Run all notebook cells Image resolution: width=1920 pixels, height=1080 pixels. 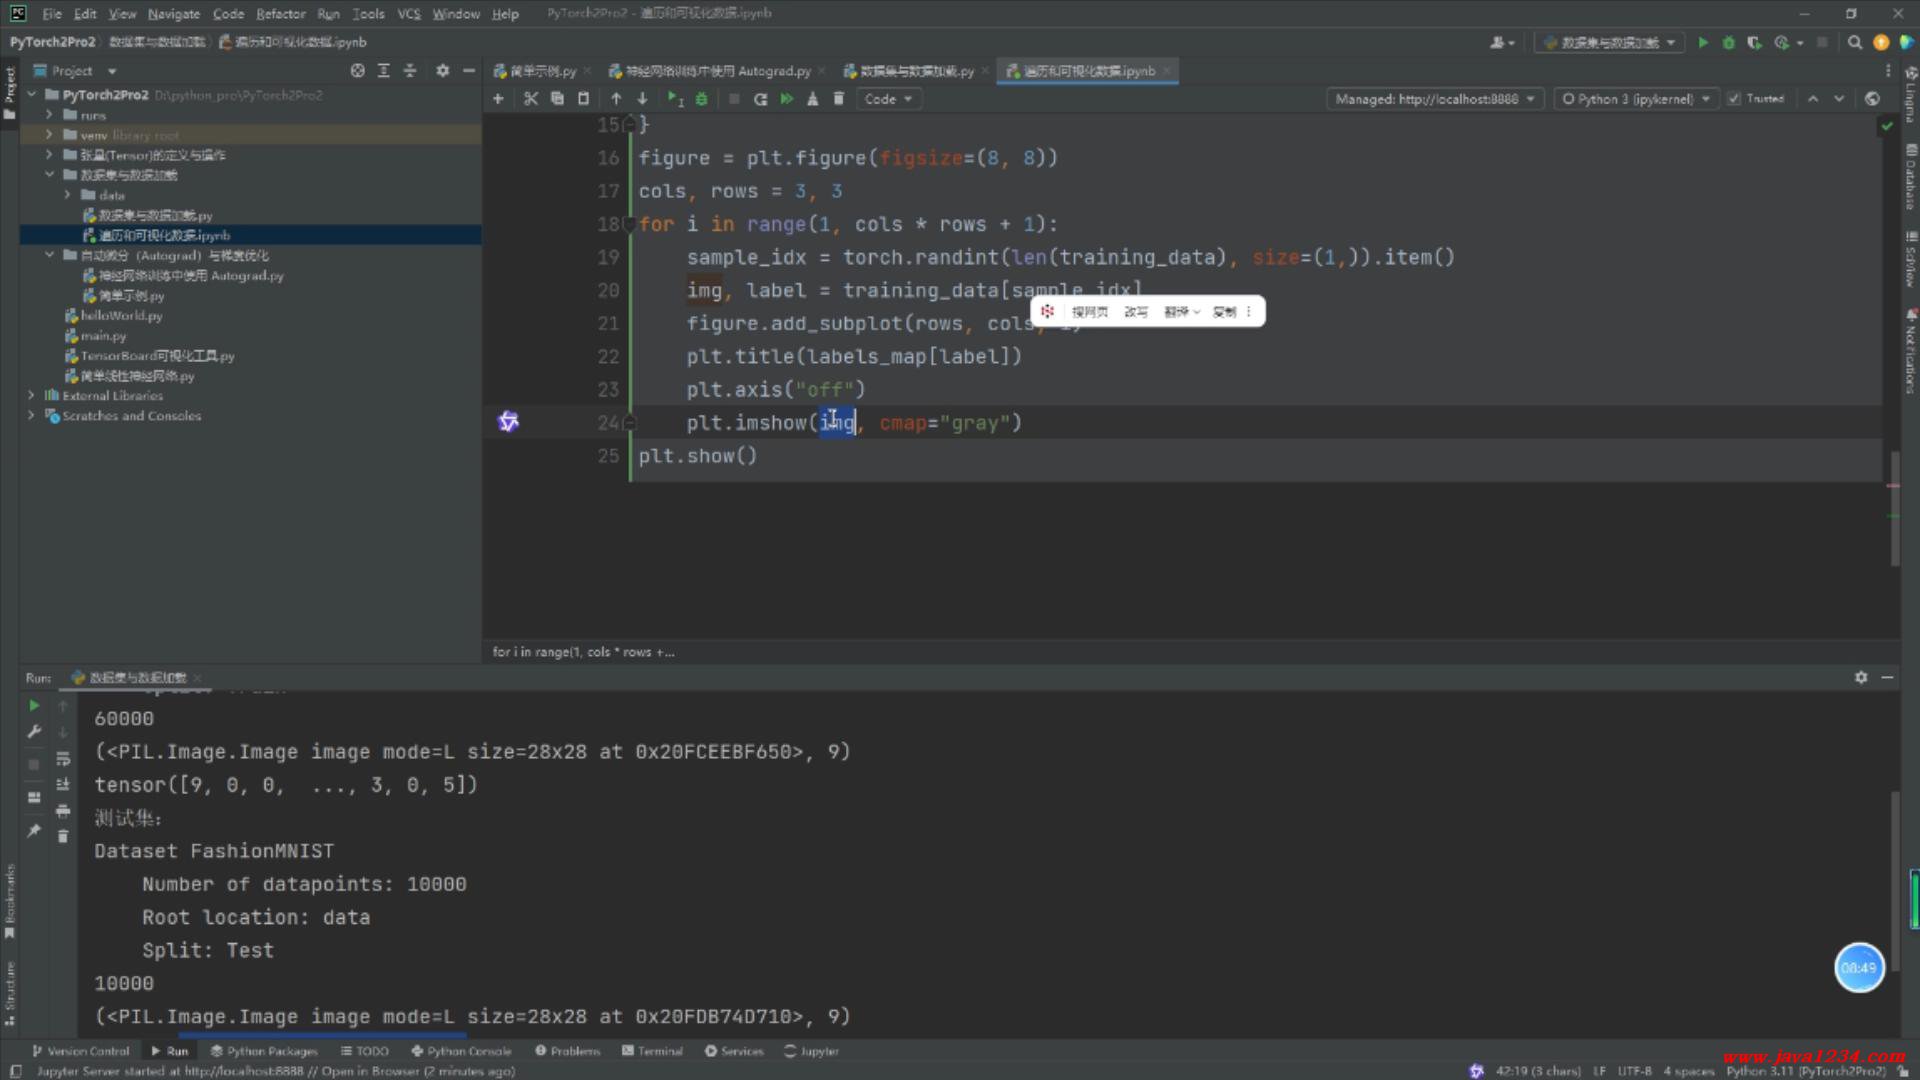coord(787,99)
